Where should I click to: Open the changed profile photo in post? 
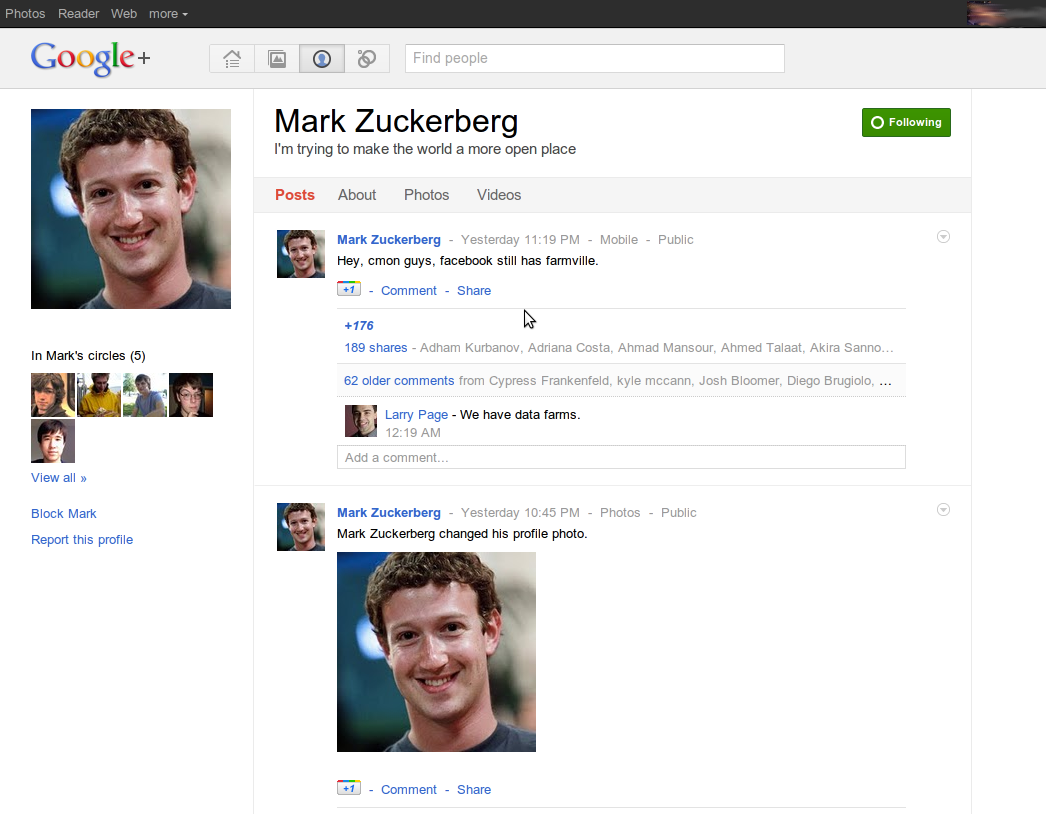pyautogui.click(x=436, y=652)
